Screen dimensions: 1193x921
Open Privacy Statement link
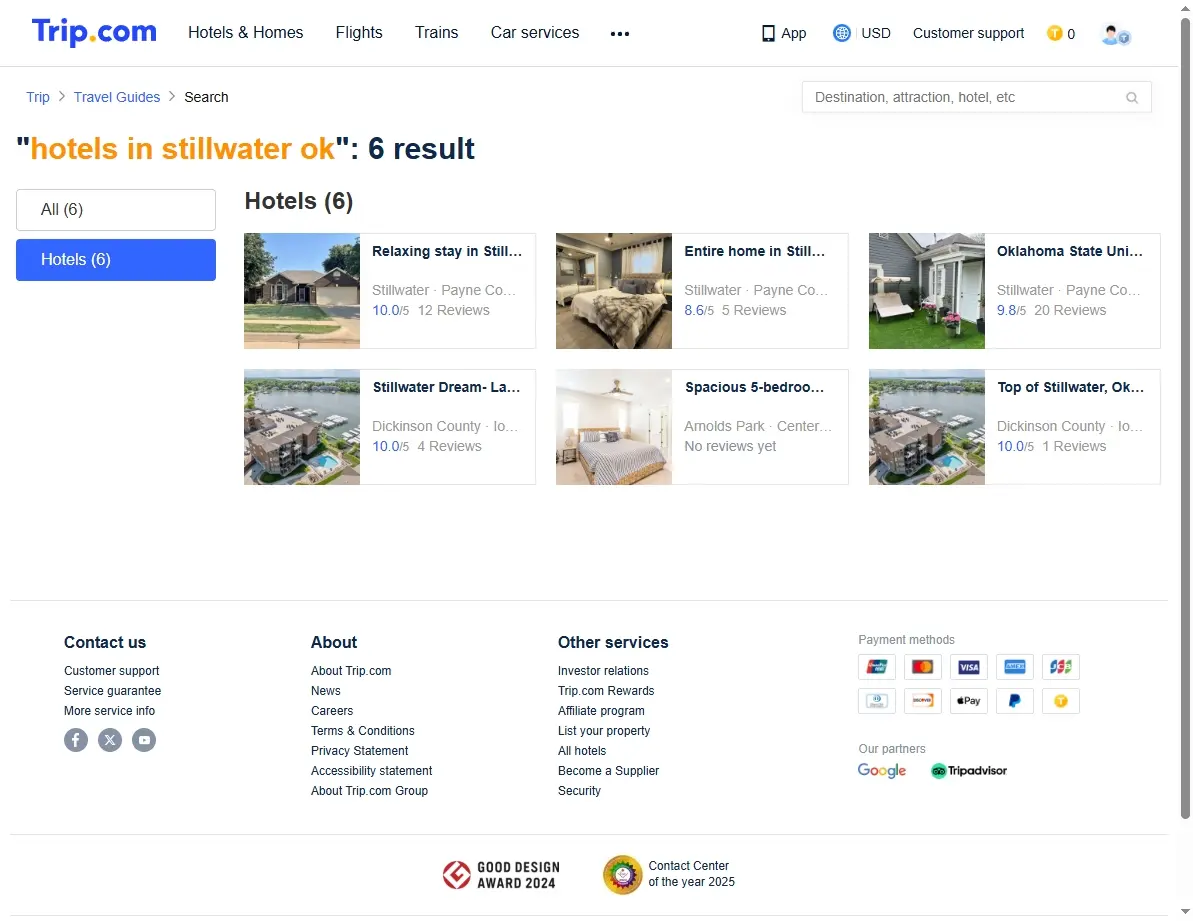tap(359, 751)
